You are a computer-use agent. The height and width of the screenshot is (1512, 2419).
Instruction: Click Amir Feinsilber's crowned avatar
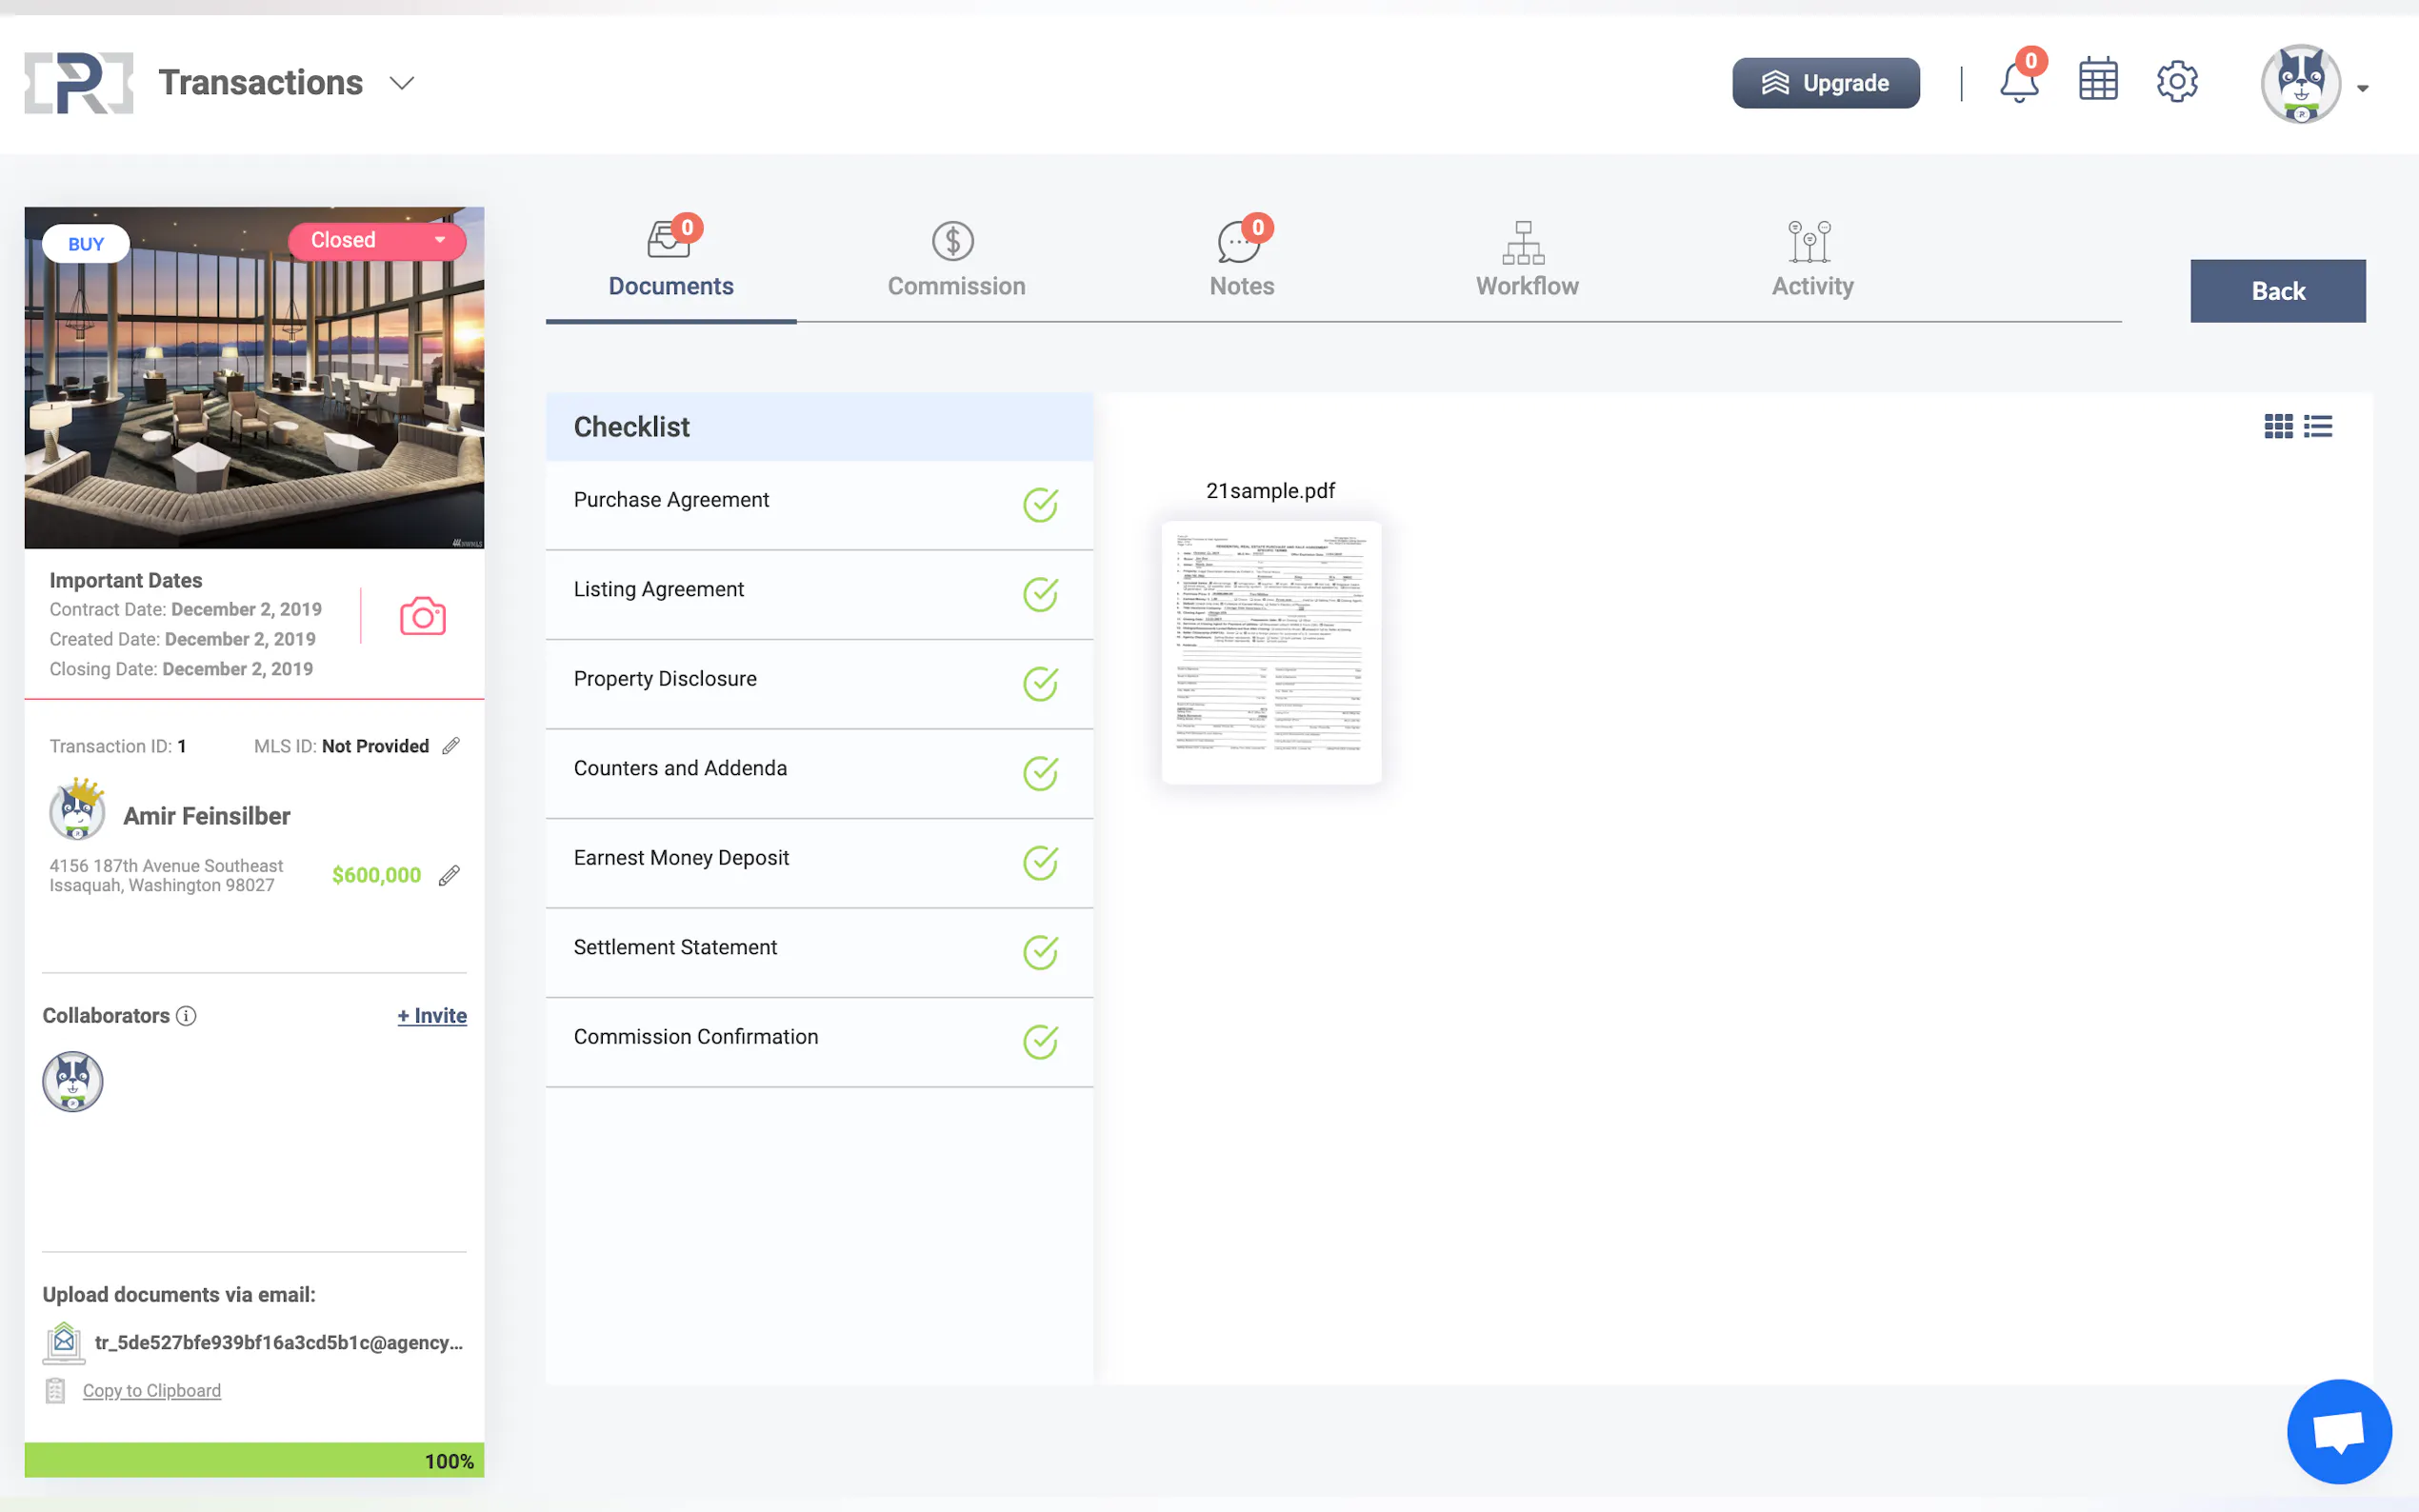[x=77, y=810]
